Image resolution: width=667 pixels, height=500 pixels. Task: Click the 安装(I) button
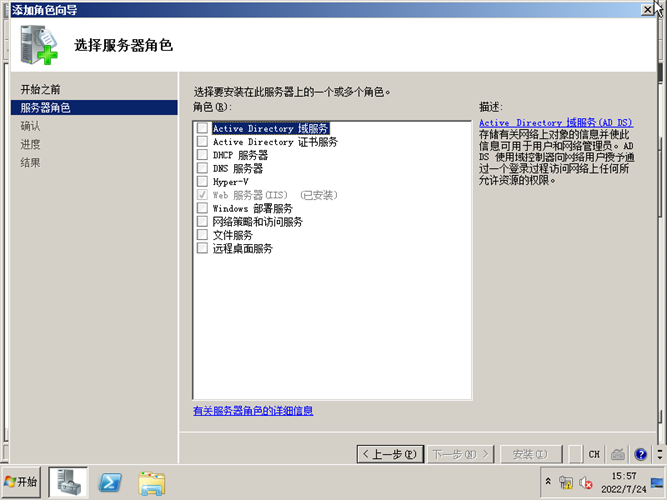pyautogui.click(x=531, y=454)
